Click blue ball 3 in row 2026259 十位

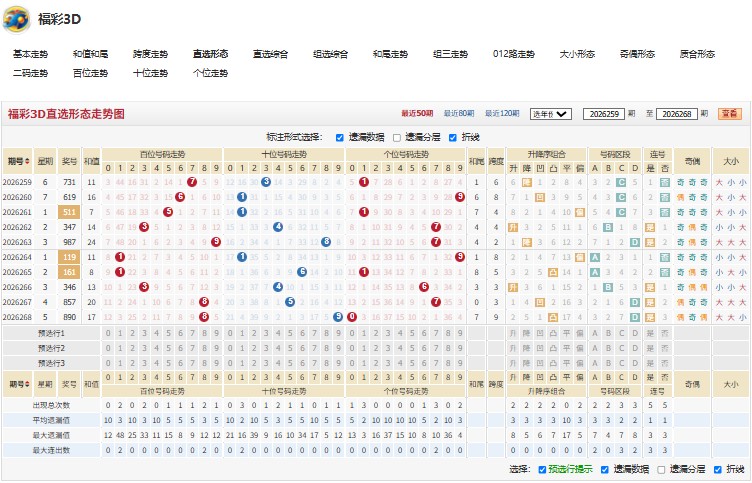(266, 182)
